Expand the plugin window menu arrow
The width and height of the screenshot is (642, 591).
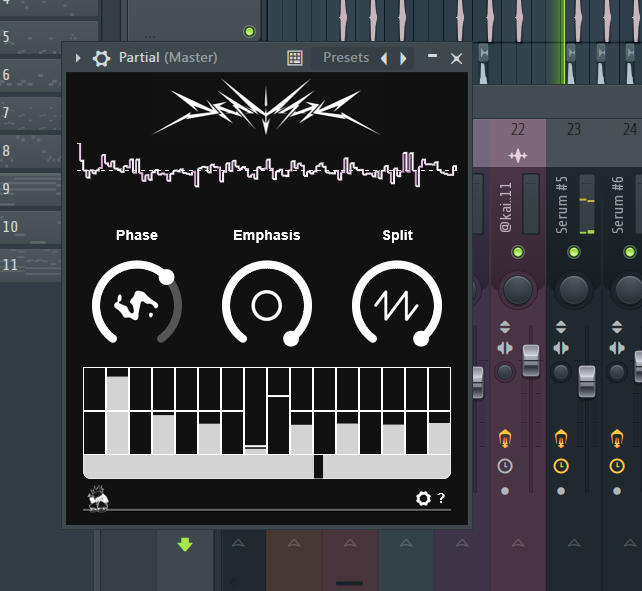tap(78, 58)
